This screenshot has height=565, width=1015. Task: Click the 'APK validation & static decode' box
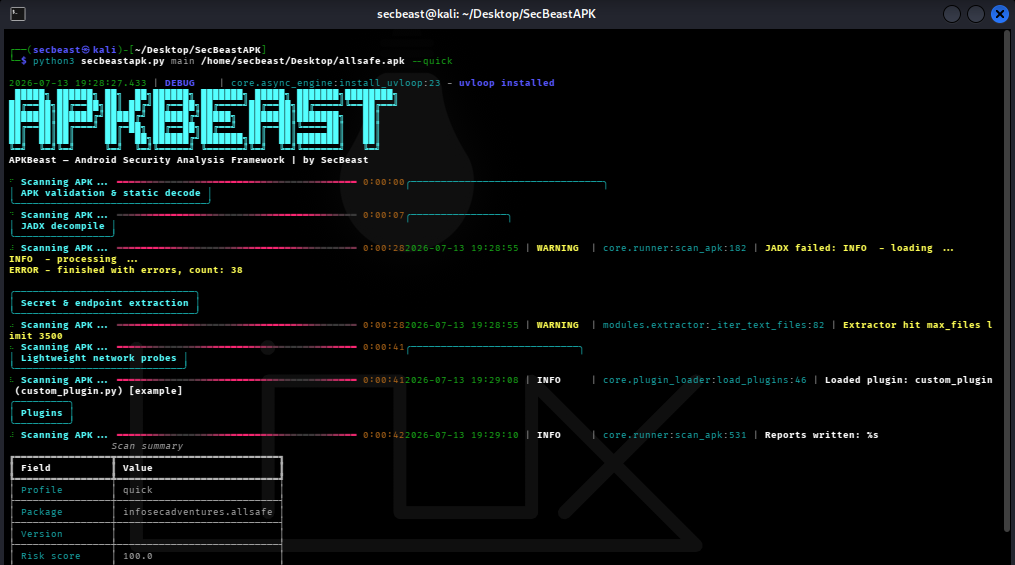111,193
